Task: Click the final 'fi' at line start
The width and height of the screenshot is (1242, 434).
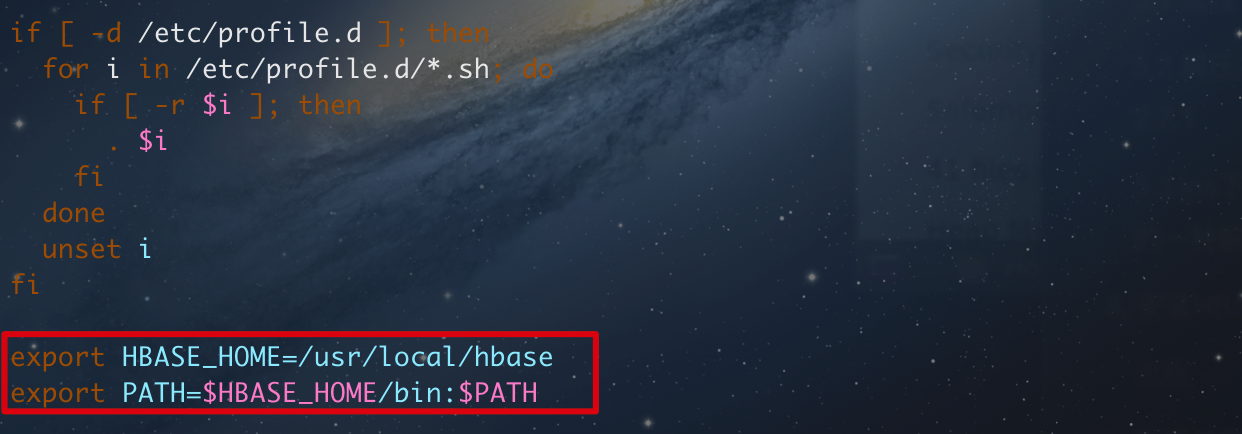Action: click(25, 285)
